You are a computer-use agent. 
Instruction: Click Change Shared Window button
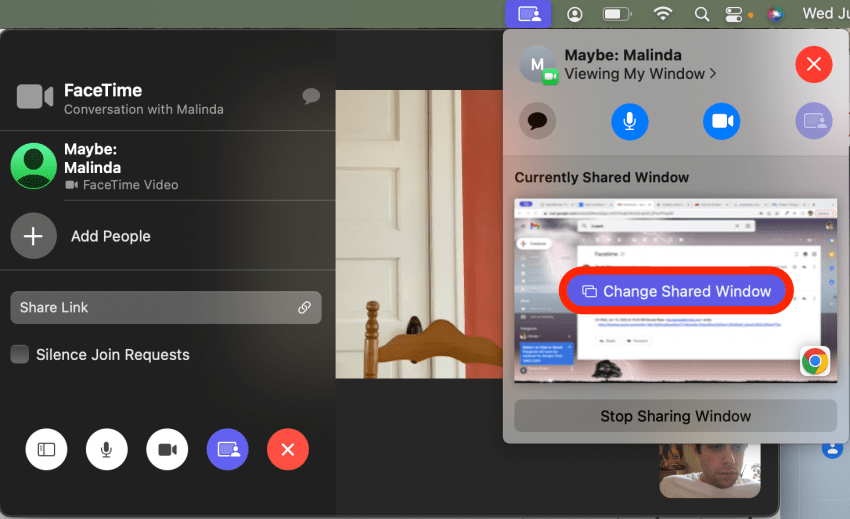click(676, 291)
